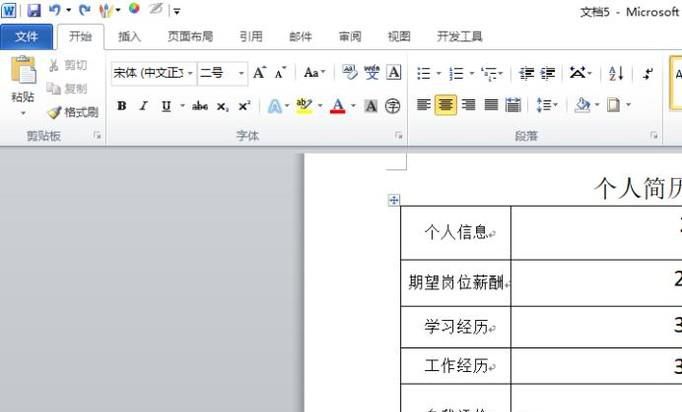
Task: Click 剪切 (Cut)
Action: (x=68, y=66)
